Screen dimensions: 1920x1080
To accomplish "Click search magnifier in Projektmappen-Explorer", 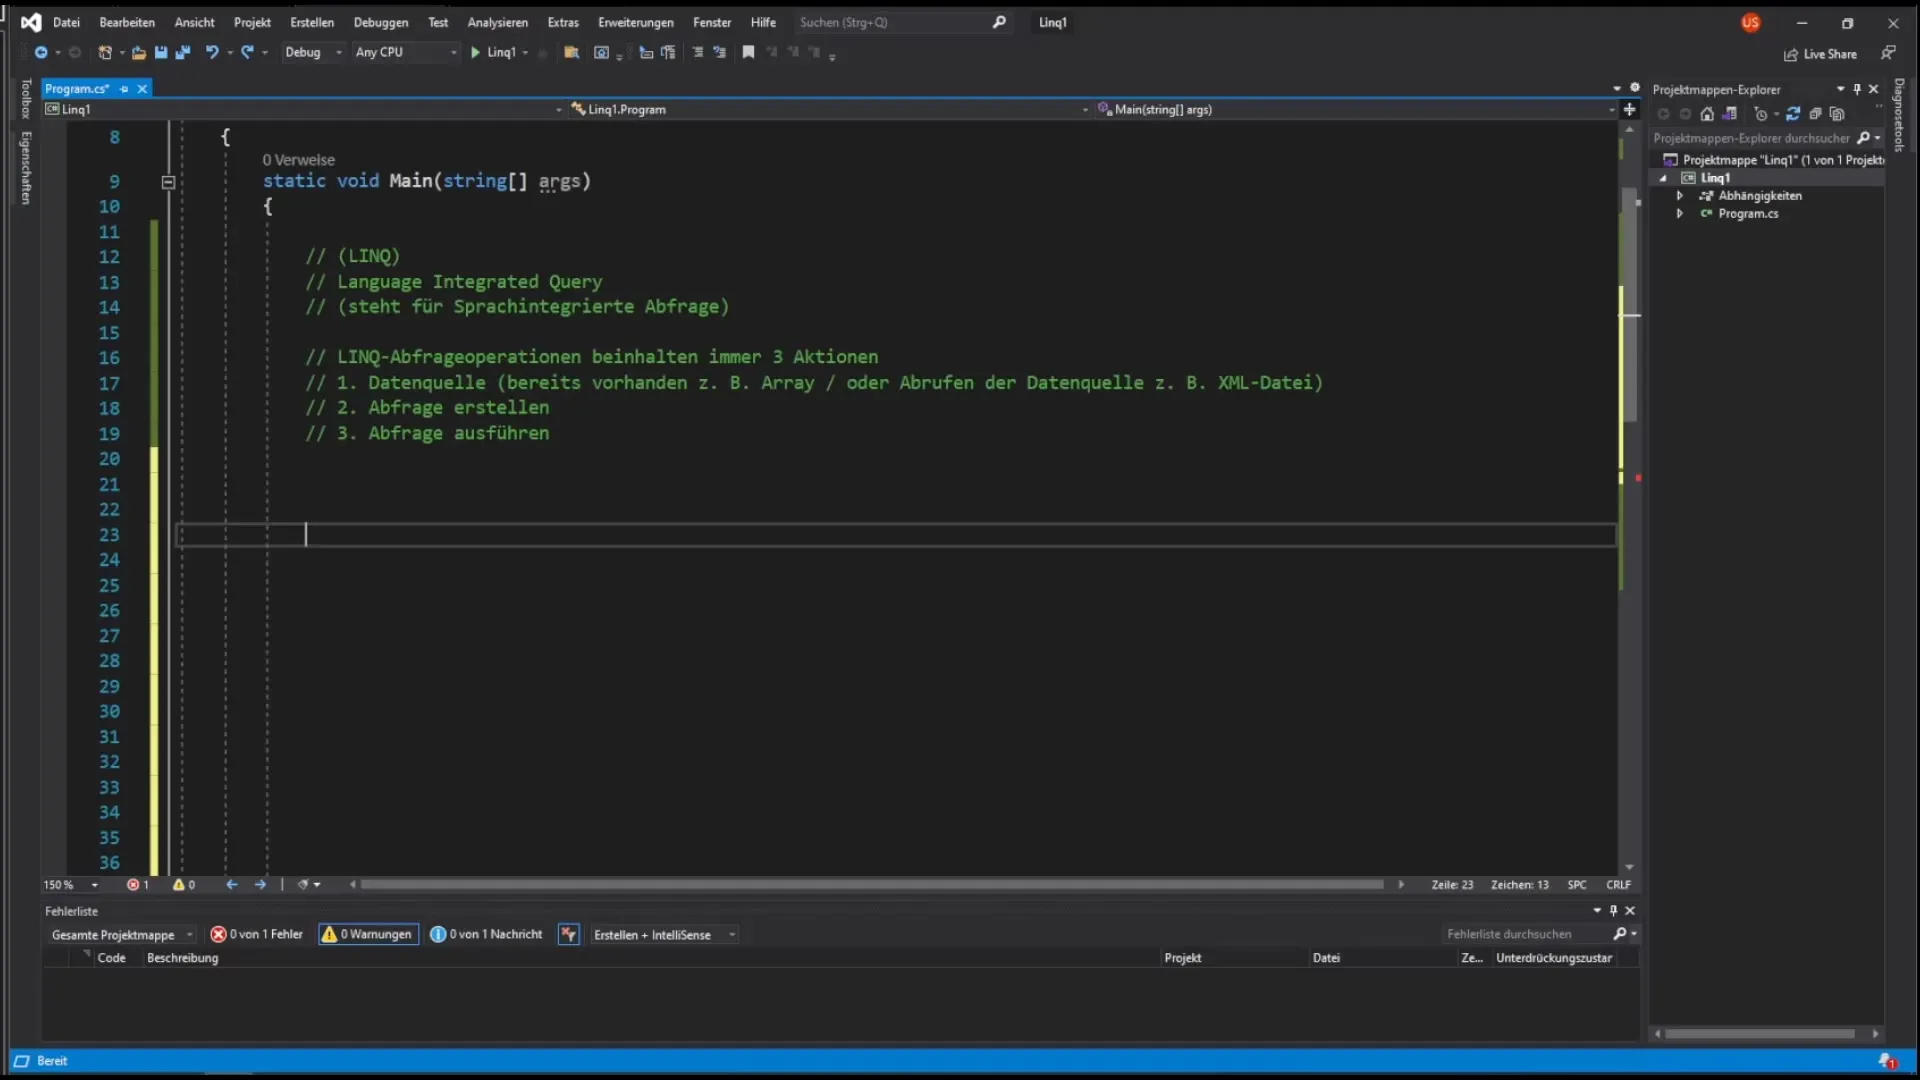I will (x=1863, y=138).
